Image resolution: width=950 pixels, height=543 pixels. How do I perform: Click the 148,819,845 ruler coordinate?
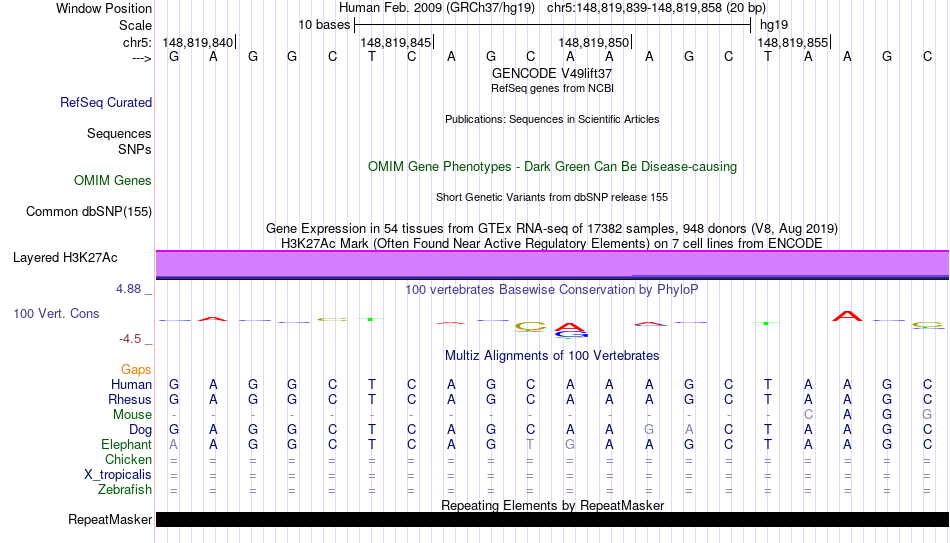[x=396, y=42]
